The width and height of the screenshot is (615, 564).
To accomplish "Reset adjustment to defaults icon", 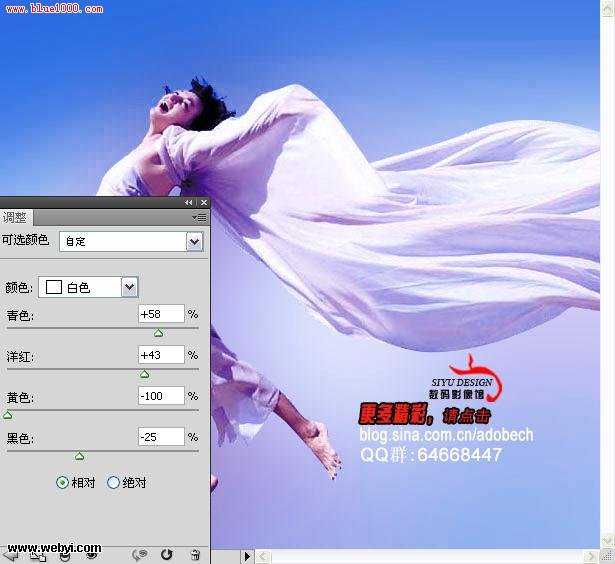I will [167, 554].
